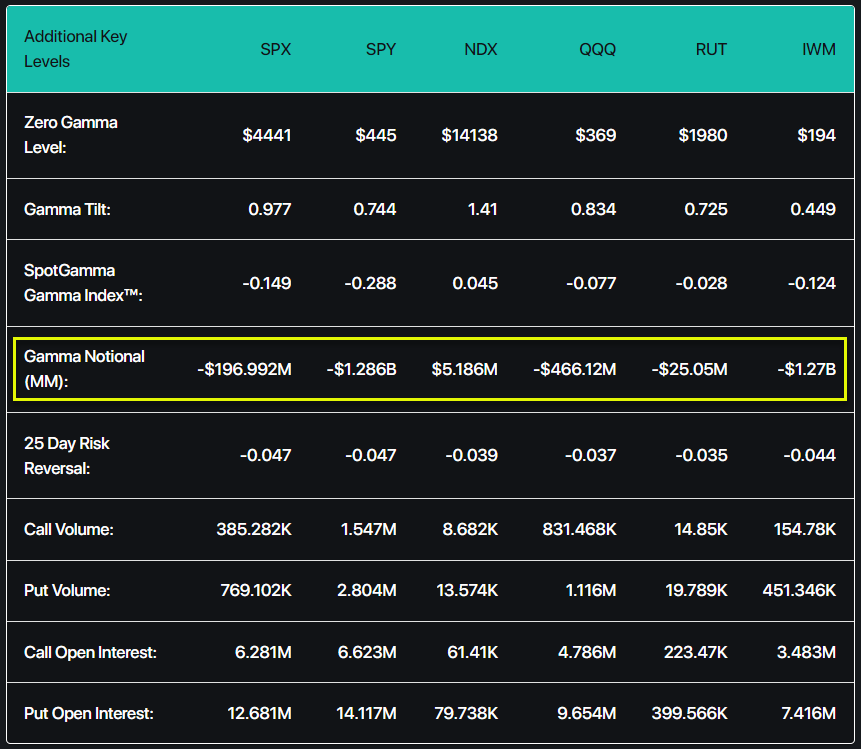Select the SPY column header
Screen dimensions: 861x749
381,49
